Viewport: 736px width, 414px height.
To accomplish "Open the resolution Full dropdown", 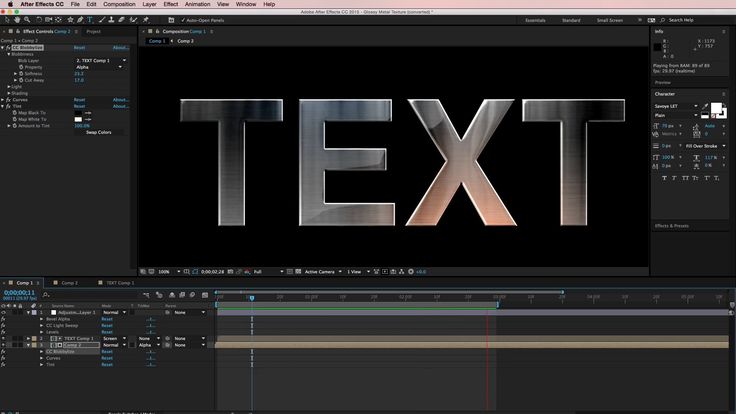I will (268, 272).
